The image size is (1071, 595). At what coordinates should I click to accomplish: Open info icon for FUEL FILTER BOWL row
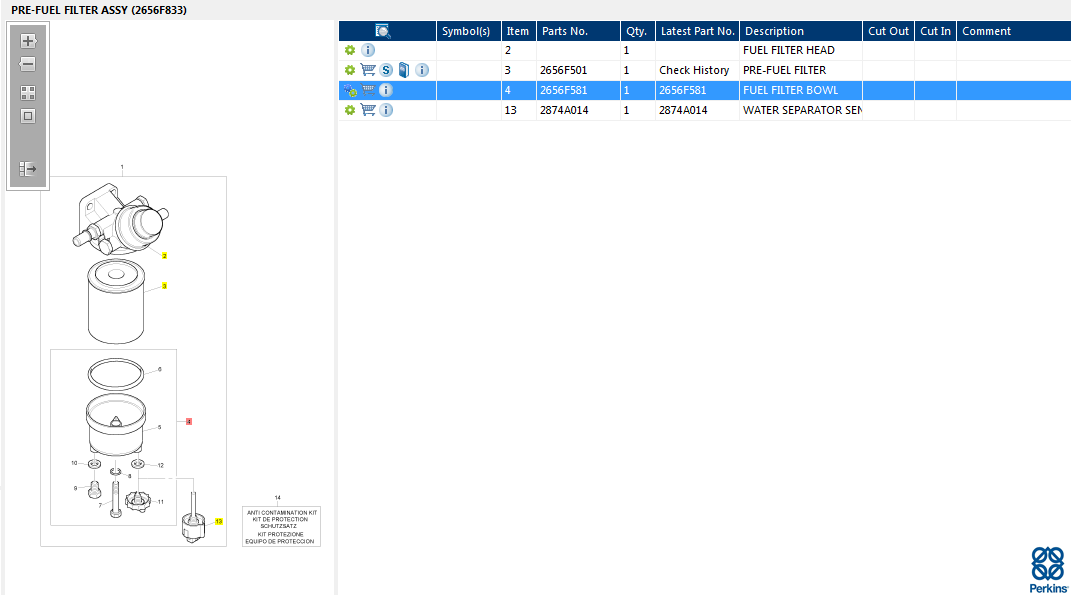point(386,89)
